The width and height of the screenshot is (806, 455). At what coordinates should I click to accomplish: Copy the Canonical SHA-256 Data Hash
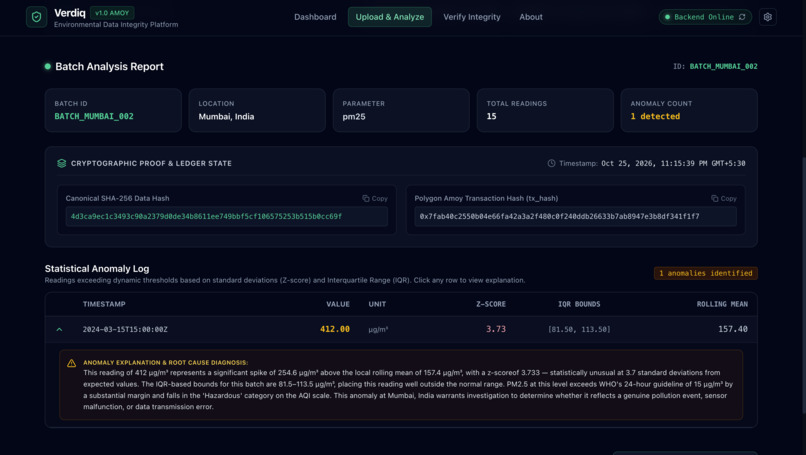[x=375, y=198]
